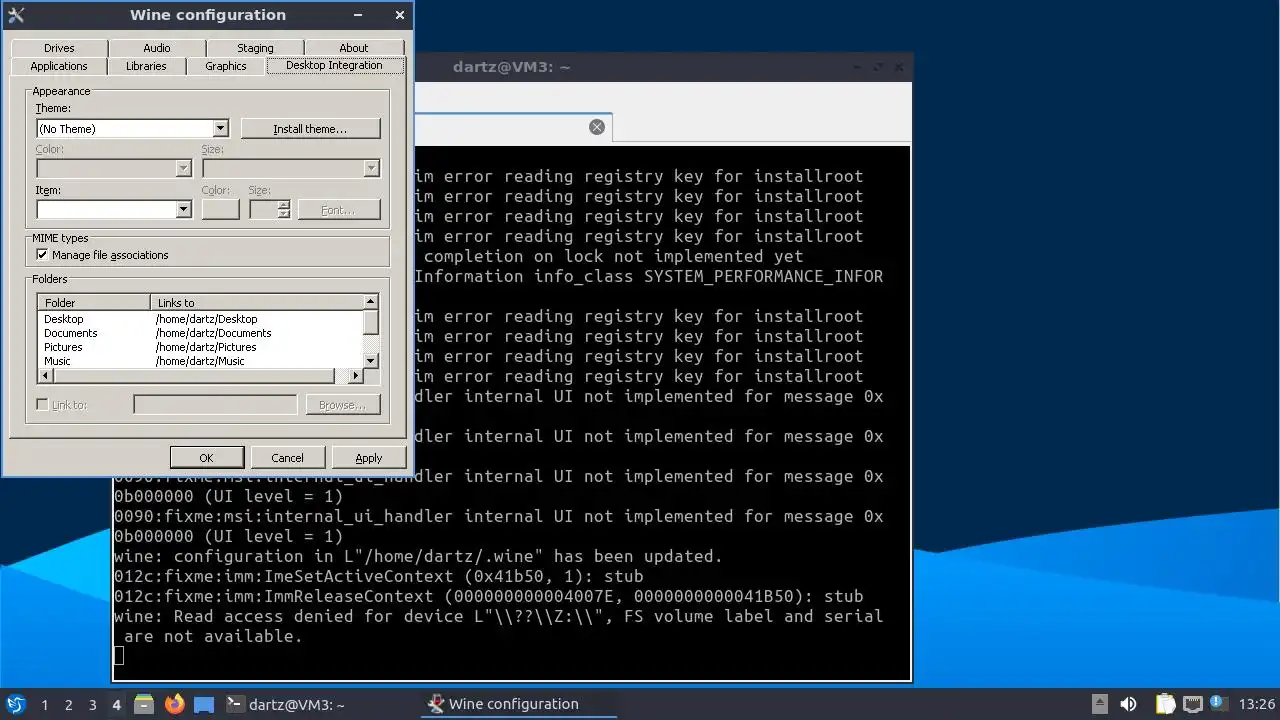Open the Lubuntu start menu icon
1280x720 pixels.
point(16,704)
